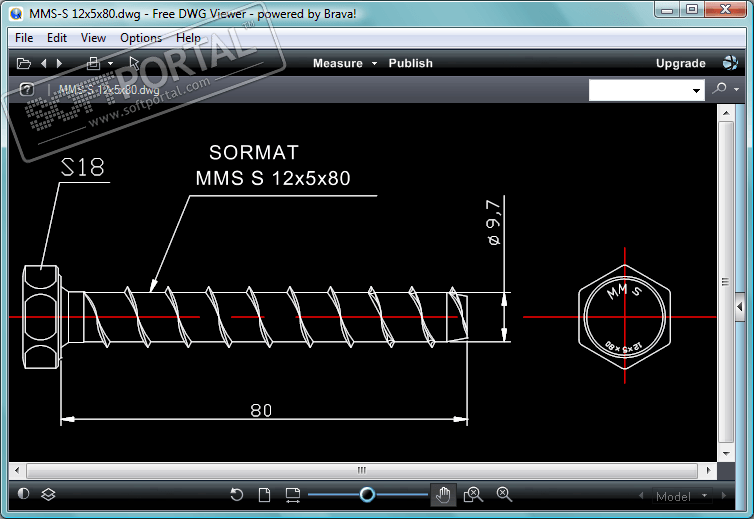Go to the previous layout arrow

pyautogui.click(x=641, y=495)
